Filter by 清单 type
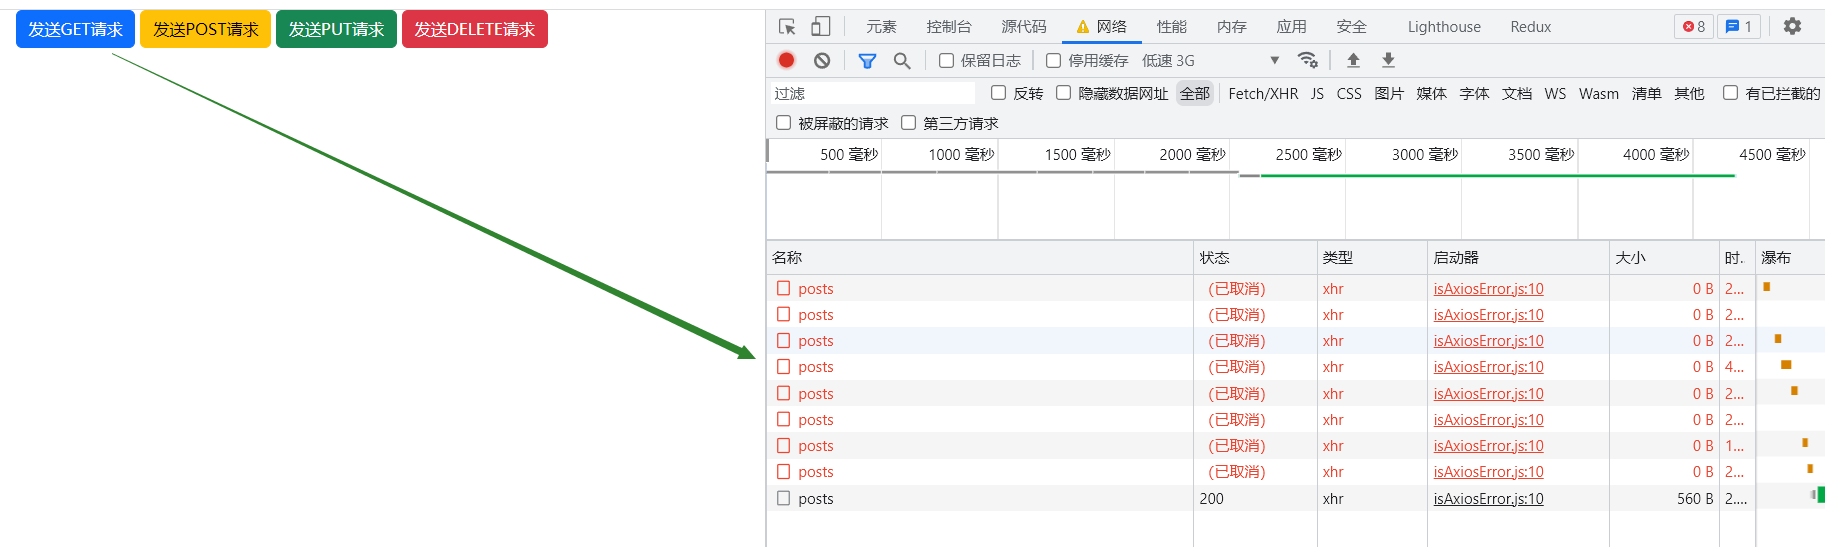The image size is (1825, 547). click(1646, 93)
